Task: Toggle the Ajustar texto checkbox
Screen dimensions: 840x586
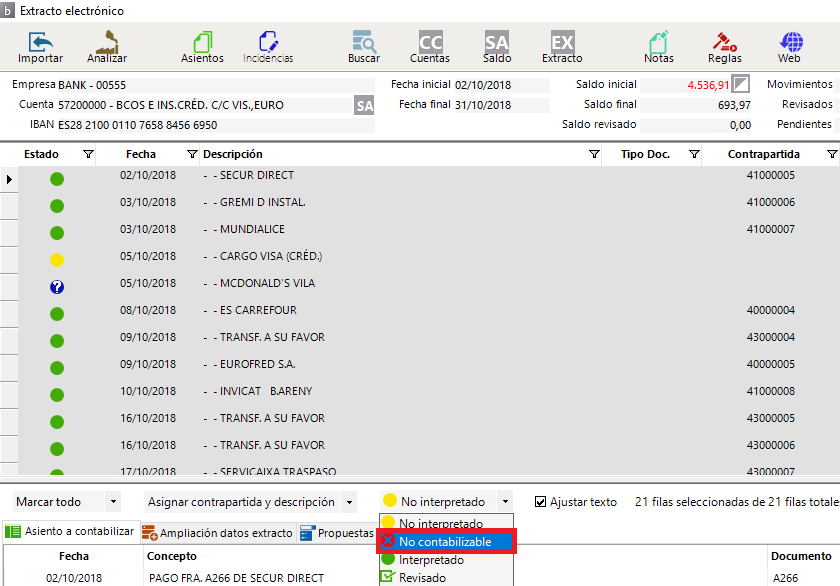Action: click(541, 502)
